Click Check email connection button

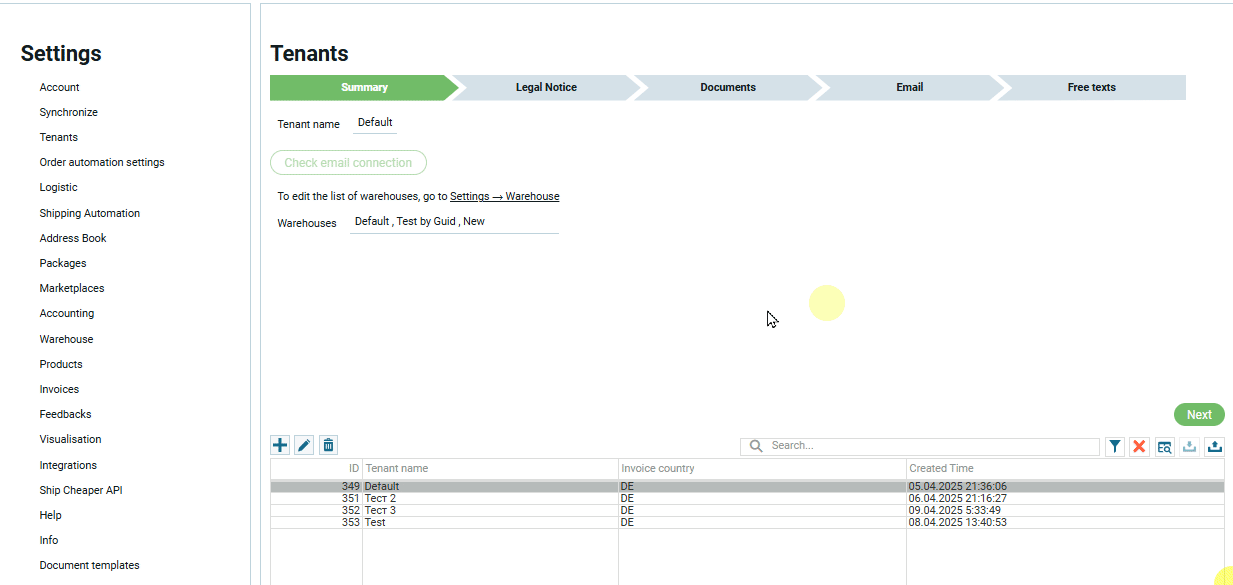pos(348,163)
